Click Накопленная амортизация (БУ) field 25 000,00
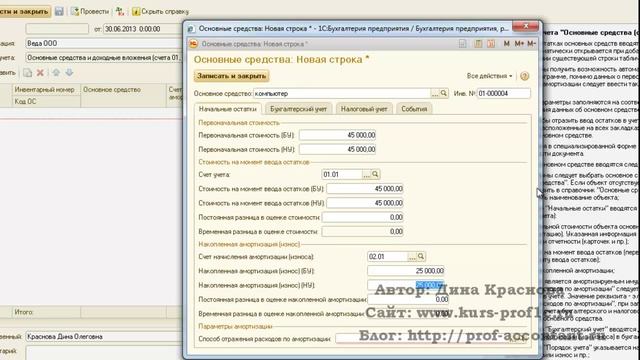The height and width of the screenshot is (360, 640). tap(406, 271)
